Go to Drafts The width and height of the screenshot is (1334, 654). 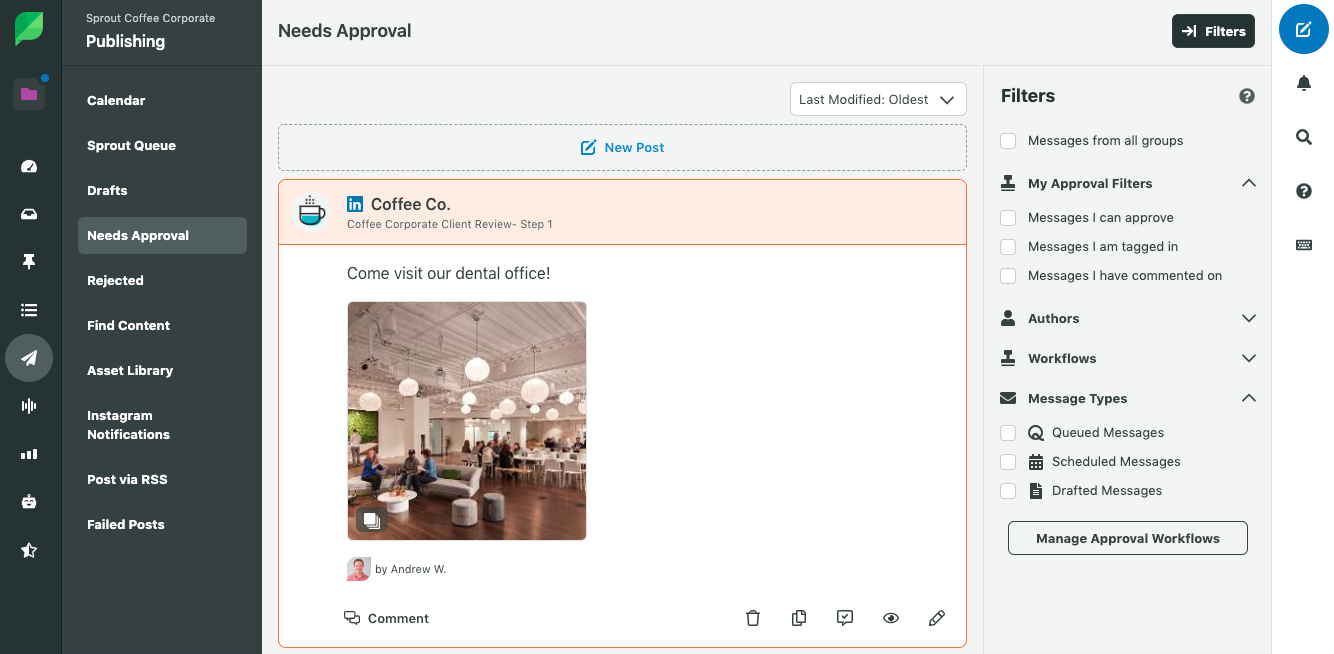click(162, 190)
